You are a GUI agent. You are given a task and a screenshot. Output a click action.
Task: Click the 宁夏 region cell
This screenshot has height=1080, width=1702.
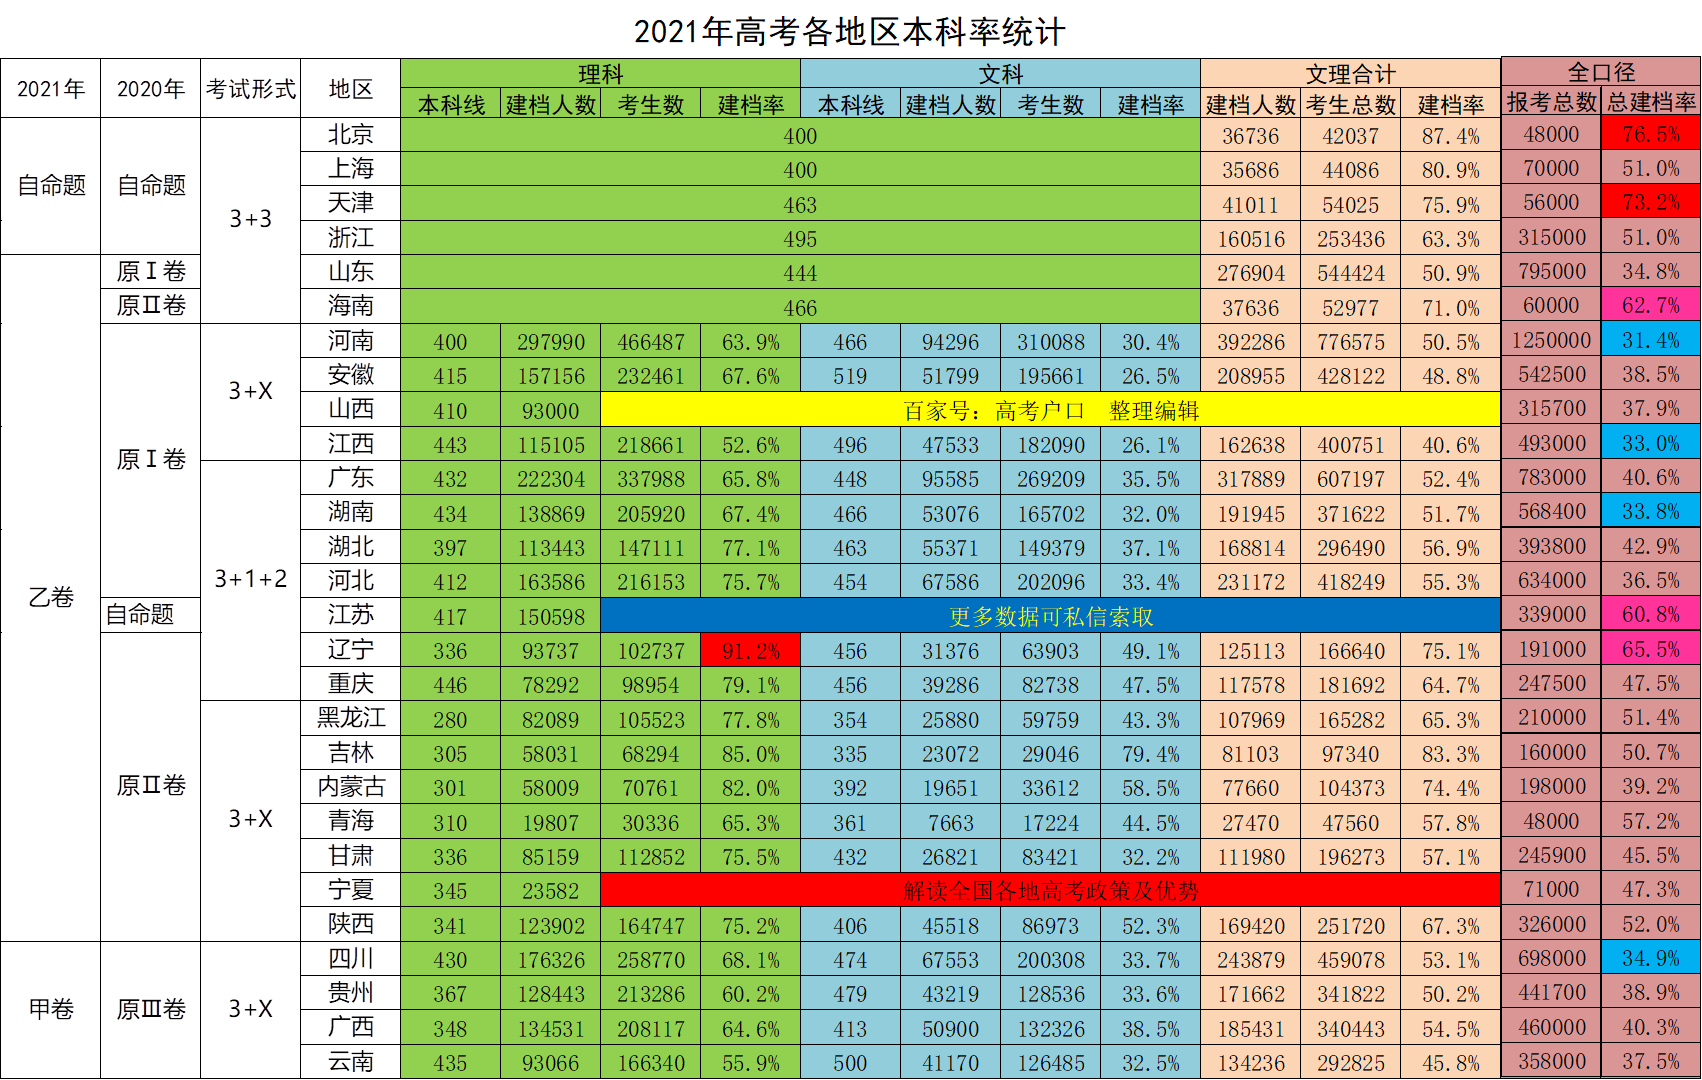[x=351, y=890]
